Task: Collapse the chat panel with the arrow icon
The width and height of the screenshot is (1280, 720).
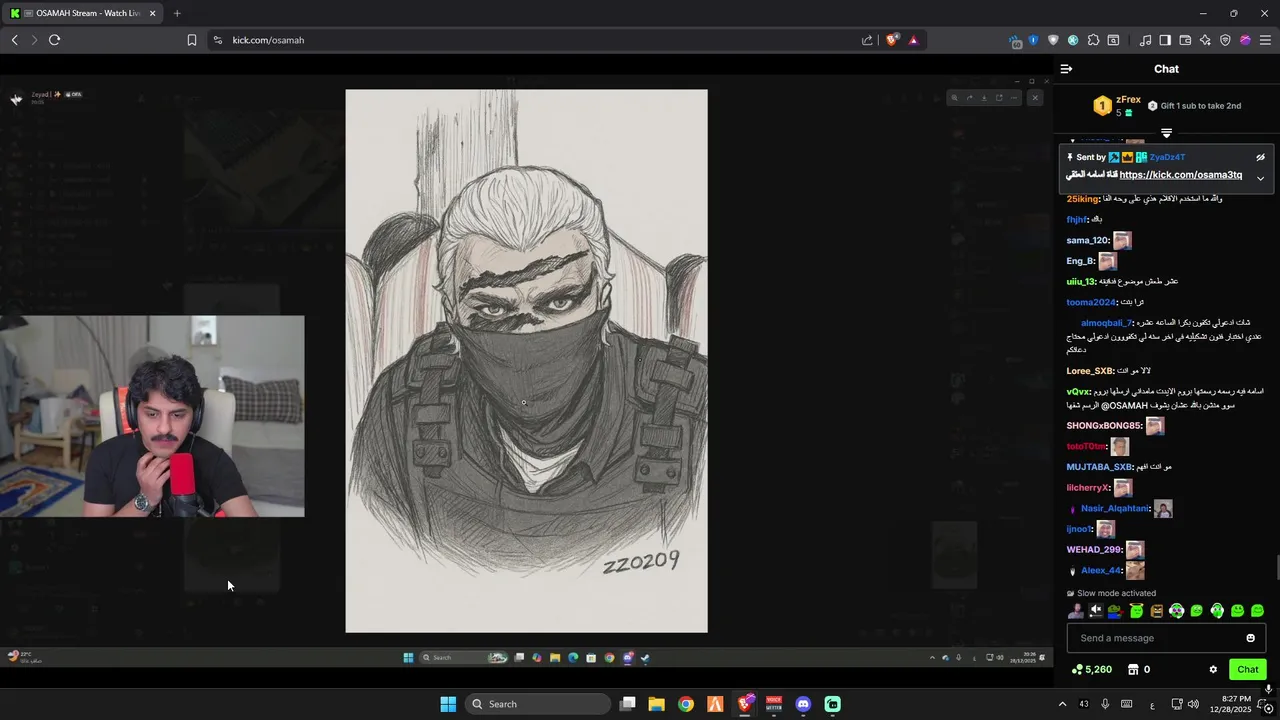Action: click(1066, 69)
